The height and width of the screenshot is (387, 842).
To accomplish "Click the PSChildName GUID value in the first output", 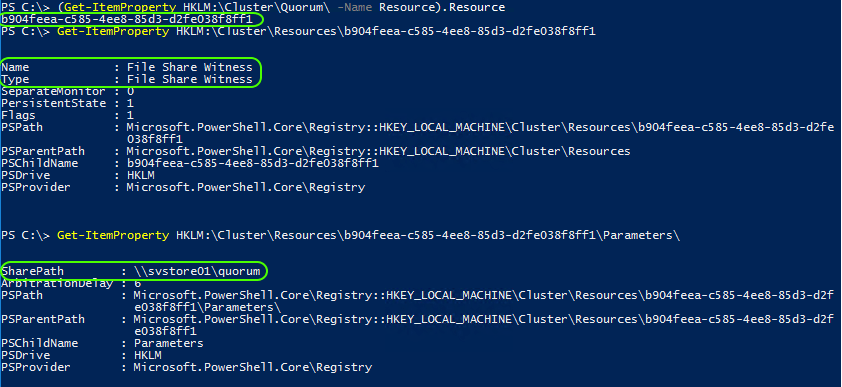I will point(253,163).
